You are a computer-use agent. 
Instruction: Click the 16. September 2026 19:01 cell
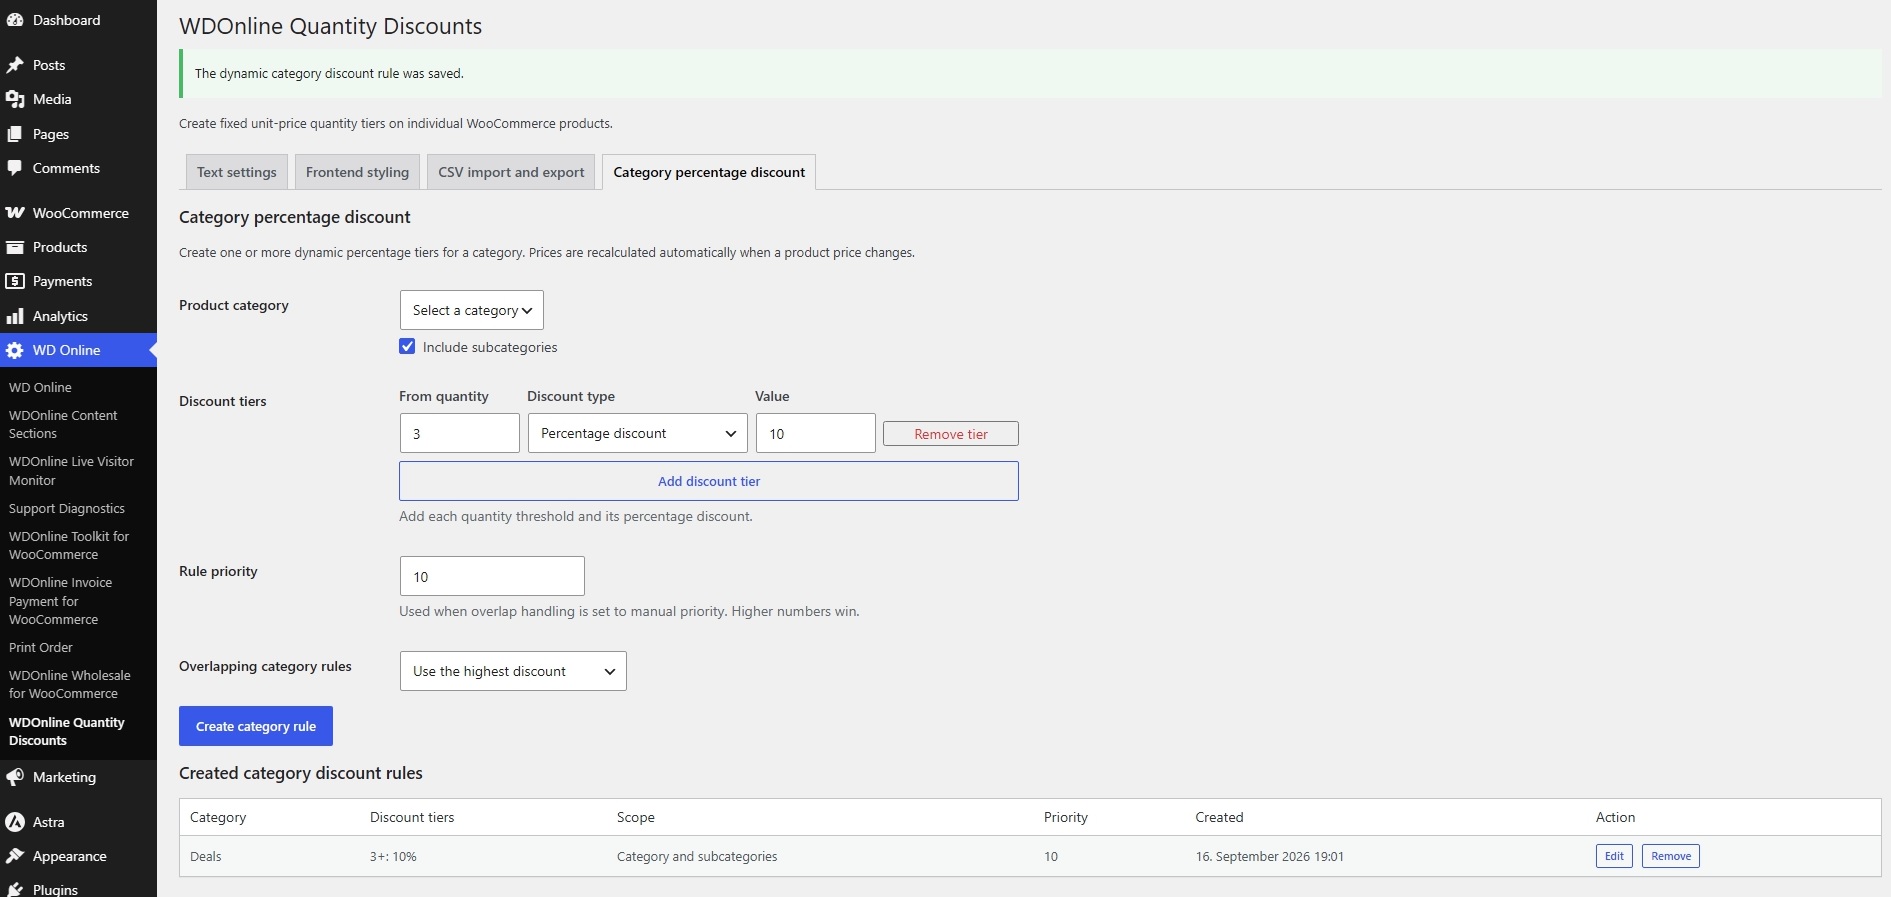[x=1270, y=856]
